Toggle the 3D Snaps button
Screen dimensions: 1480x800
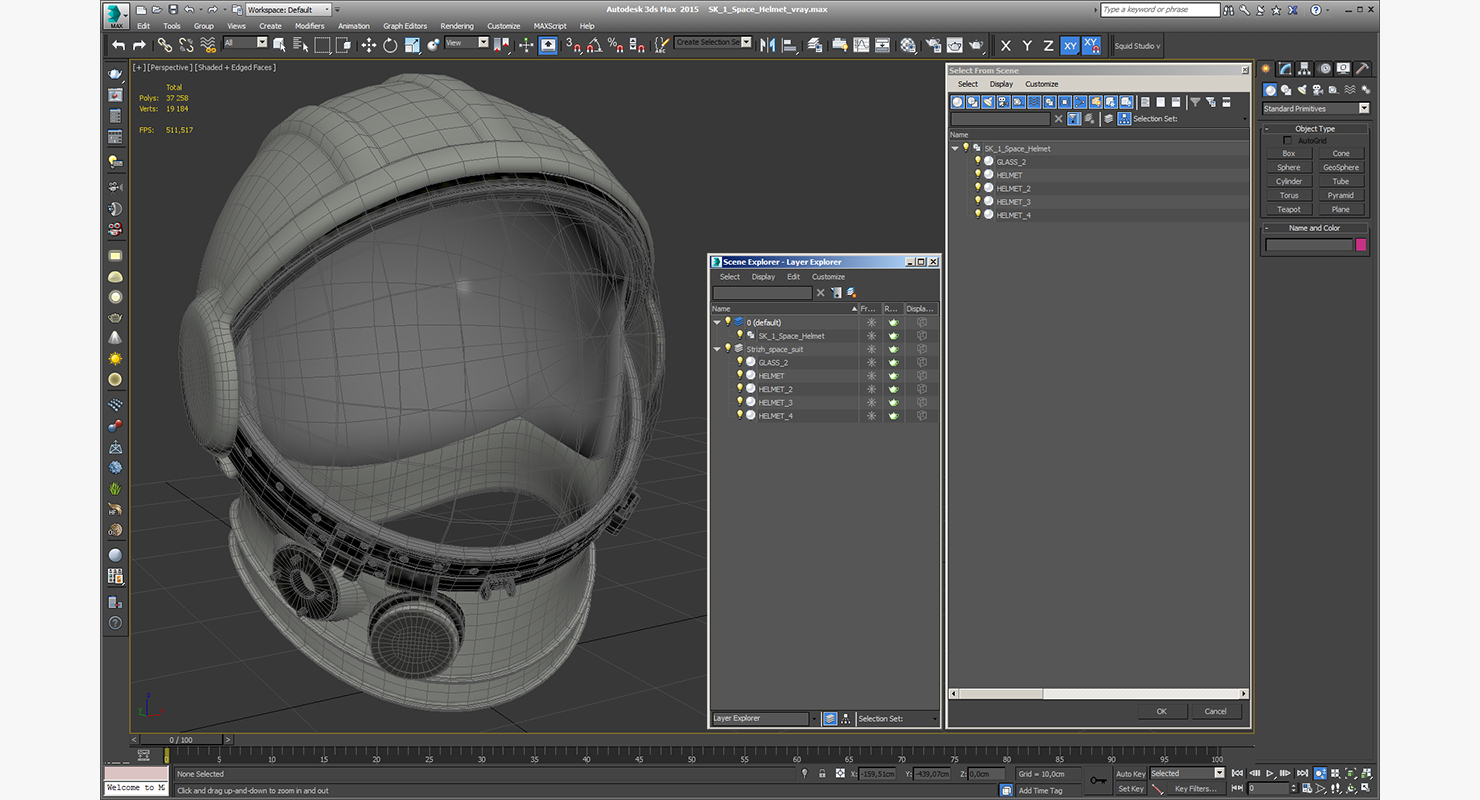pos(573,45)
